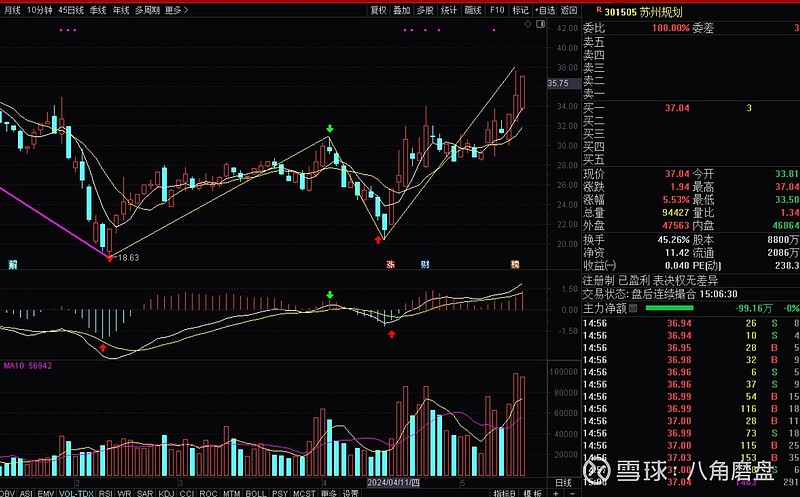
Task: Click the 换手 45.26% value
Action: (x=673, y=239)
